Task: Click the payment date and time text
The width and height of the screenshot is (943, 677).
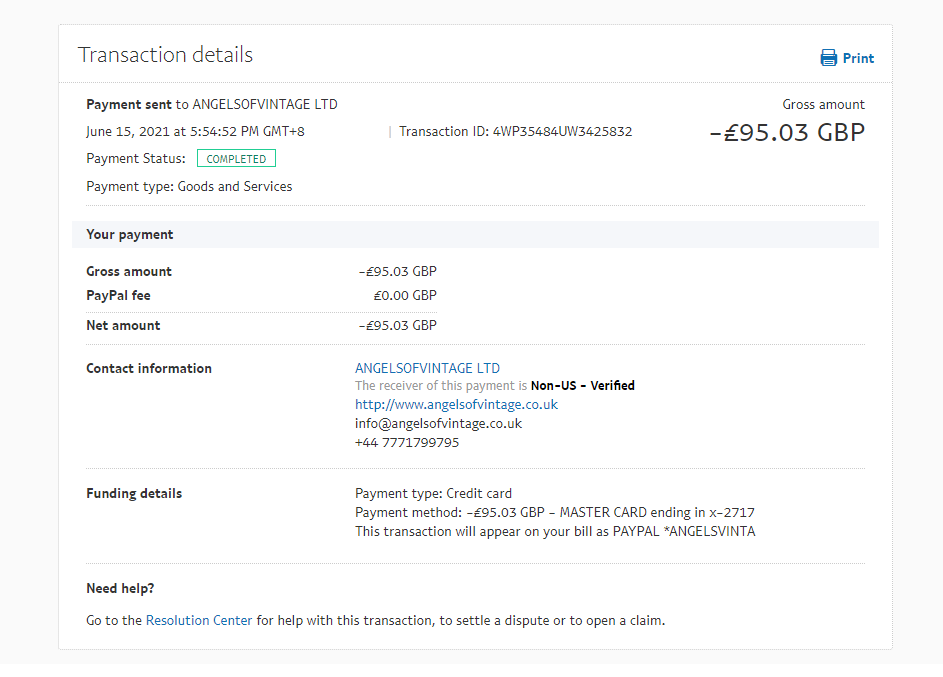Action: click(x=193, y=131)
